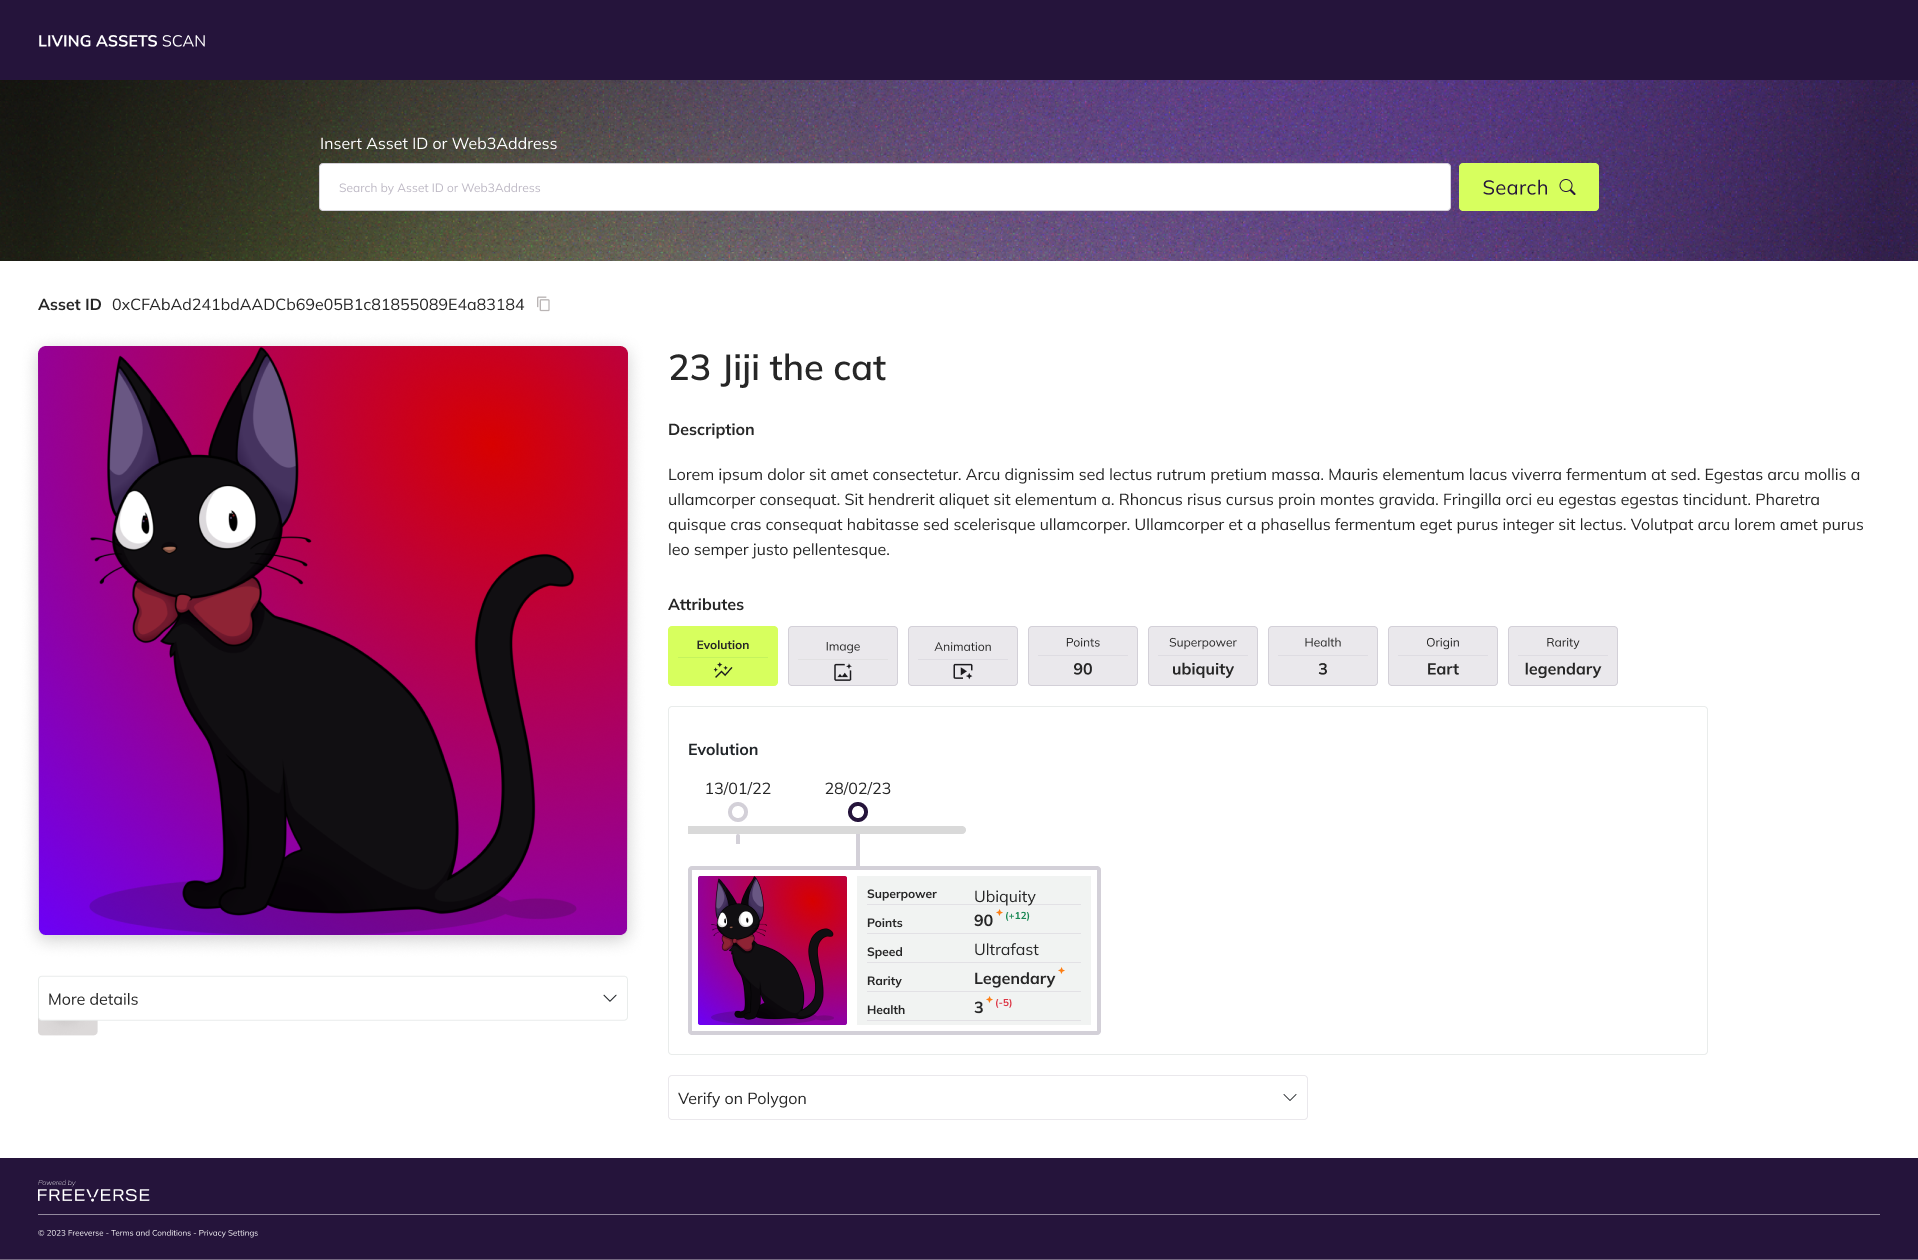Copy the Asset ID to clipboard
1918x1260 pixels.
pyautogui.click(x=544, y=304)
